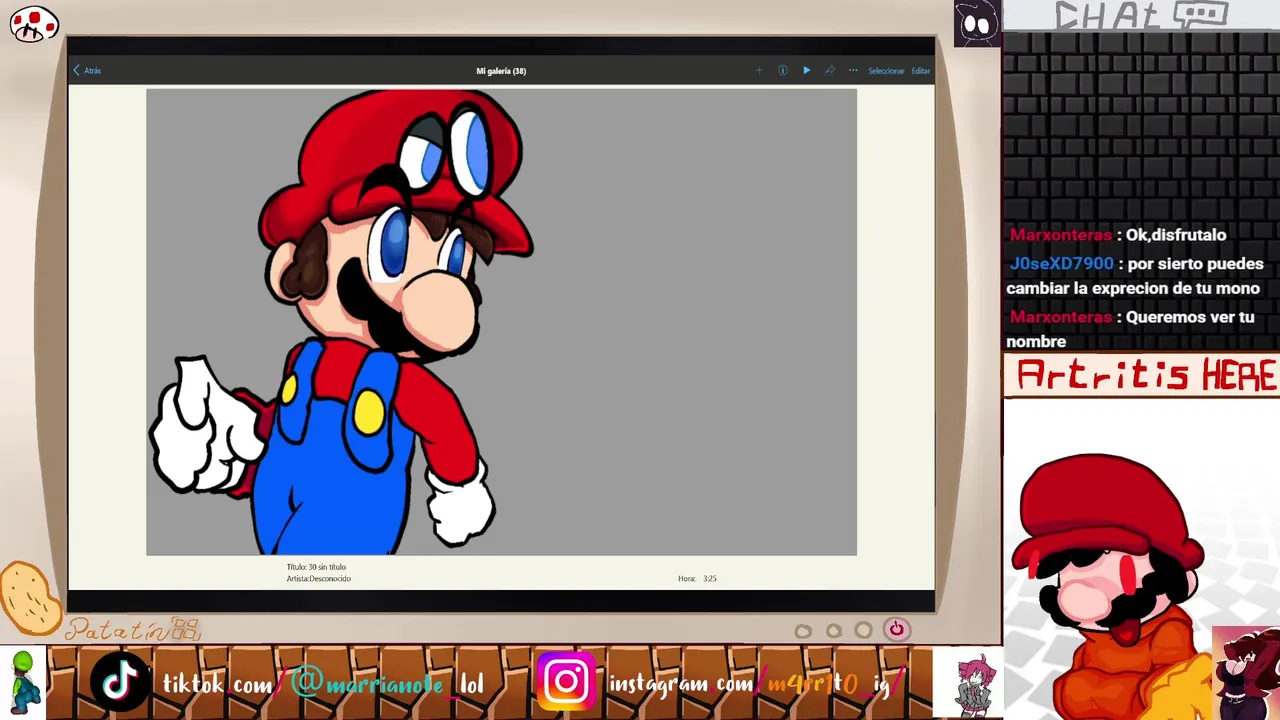Screen dimensions: 1280x720
Task: Click the J0seXD7900 username in chat
Action: (1061, 264)
